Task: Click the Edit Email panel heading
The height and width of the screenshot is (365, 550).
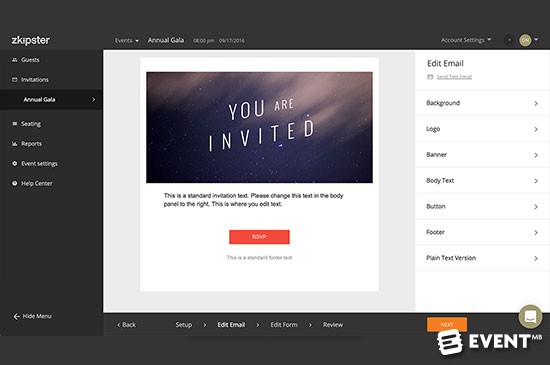Action: [445, 63]
